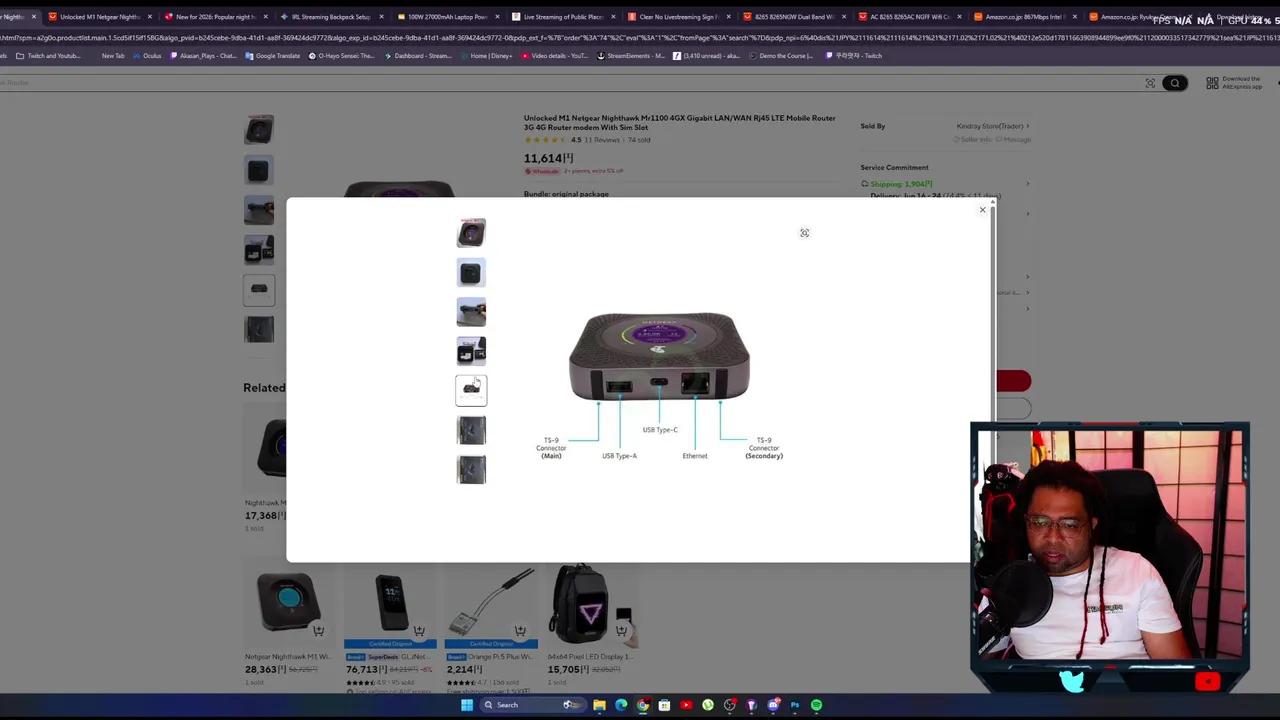The height and width of the screenshot is (720, 1280).
Task: Open Spotify from taskbar
Action: 816,705
